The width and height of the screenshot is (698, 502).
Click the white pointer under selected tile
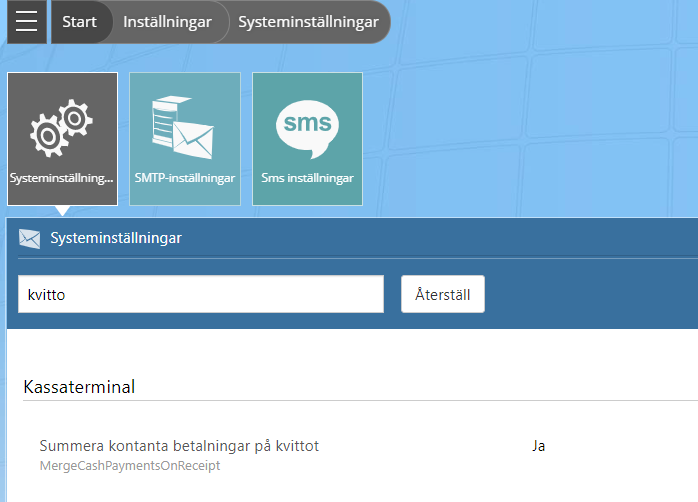62,211
